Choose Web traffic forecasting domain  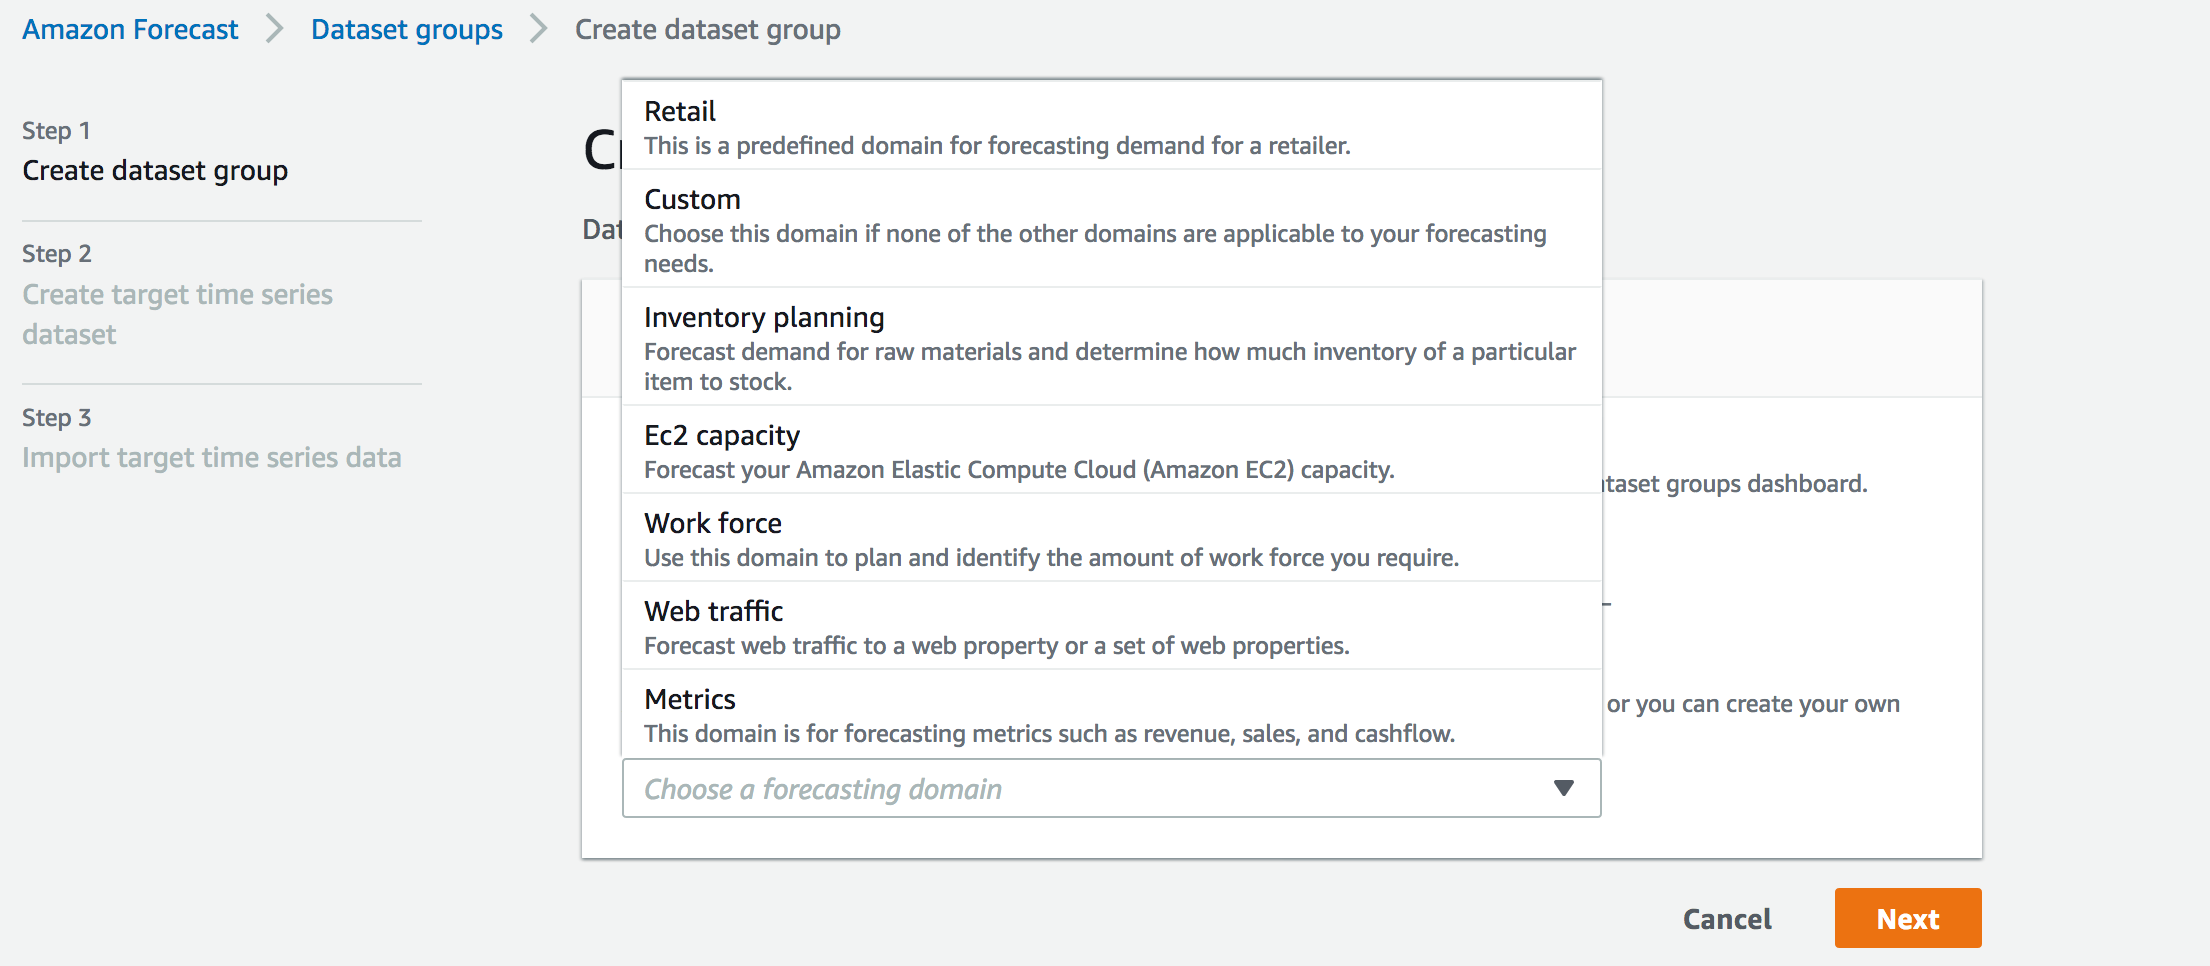[1112, 626]
